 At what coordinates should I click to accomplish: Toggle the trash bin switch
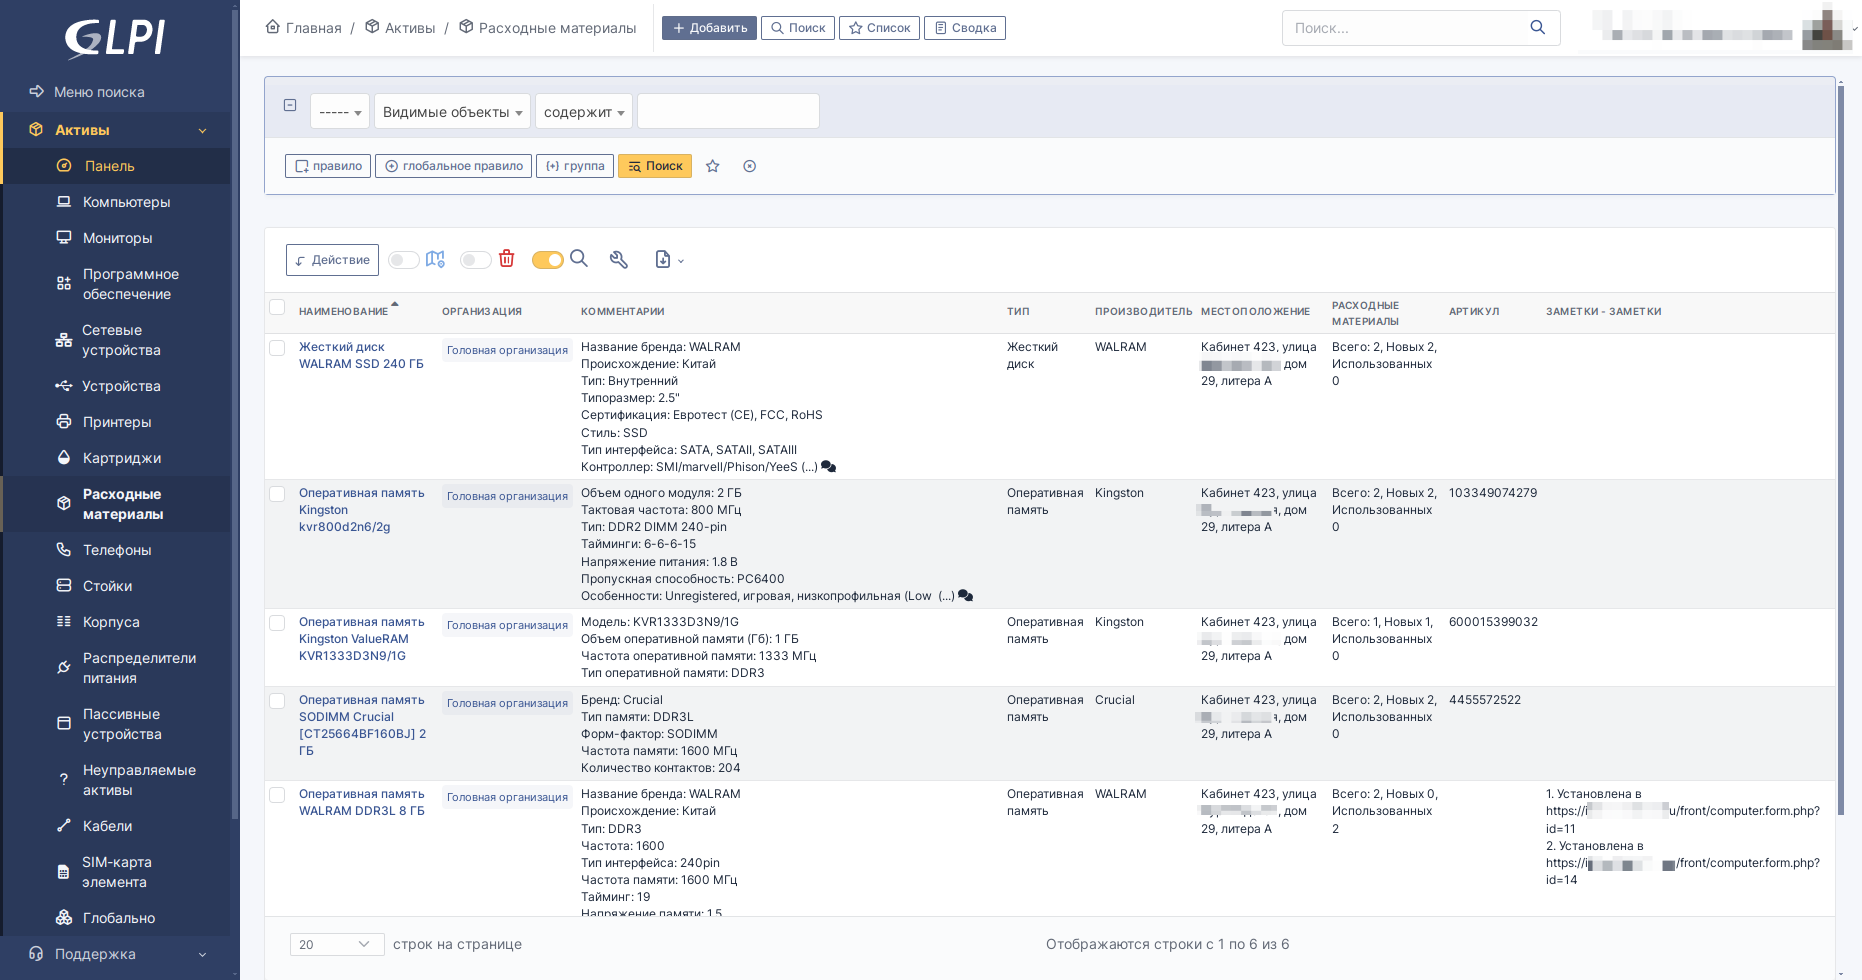(x=476, y=260)
